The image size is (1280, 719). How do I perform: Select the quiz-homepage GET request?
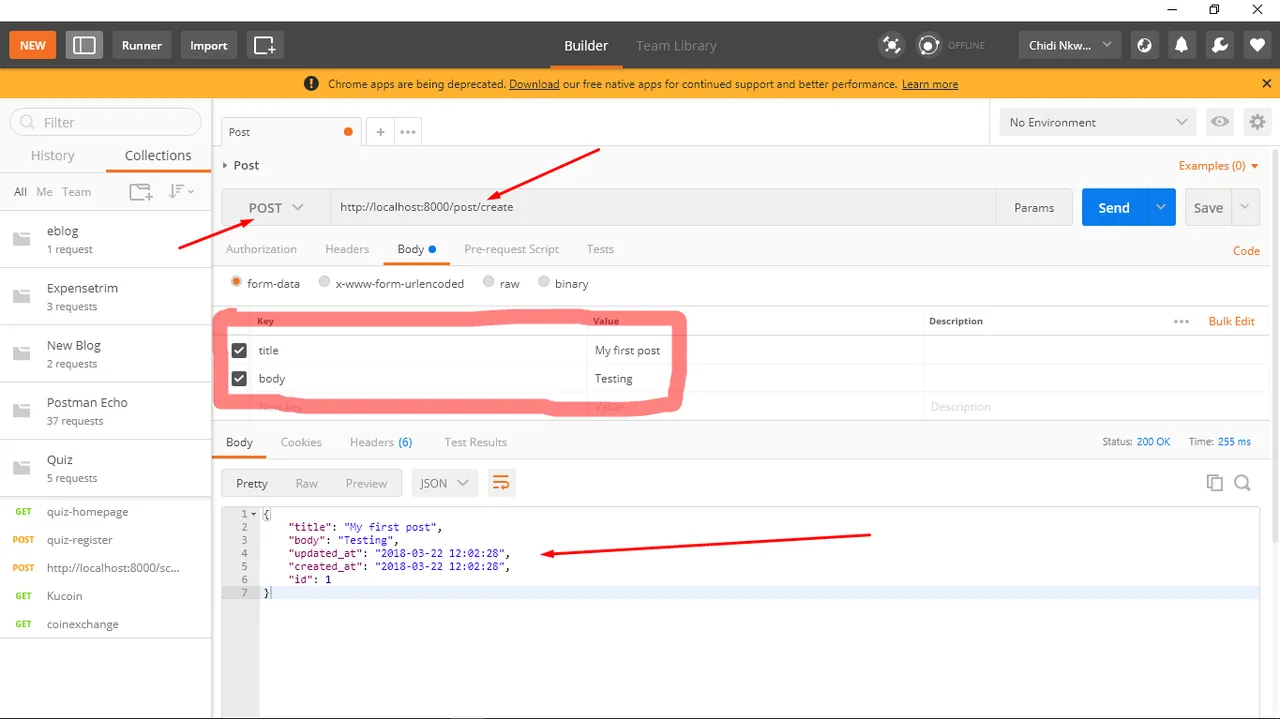coord(106,511)
